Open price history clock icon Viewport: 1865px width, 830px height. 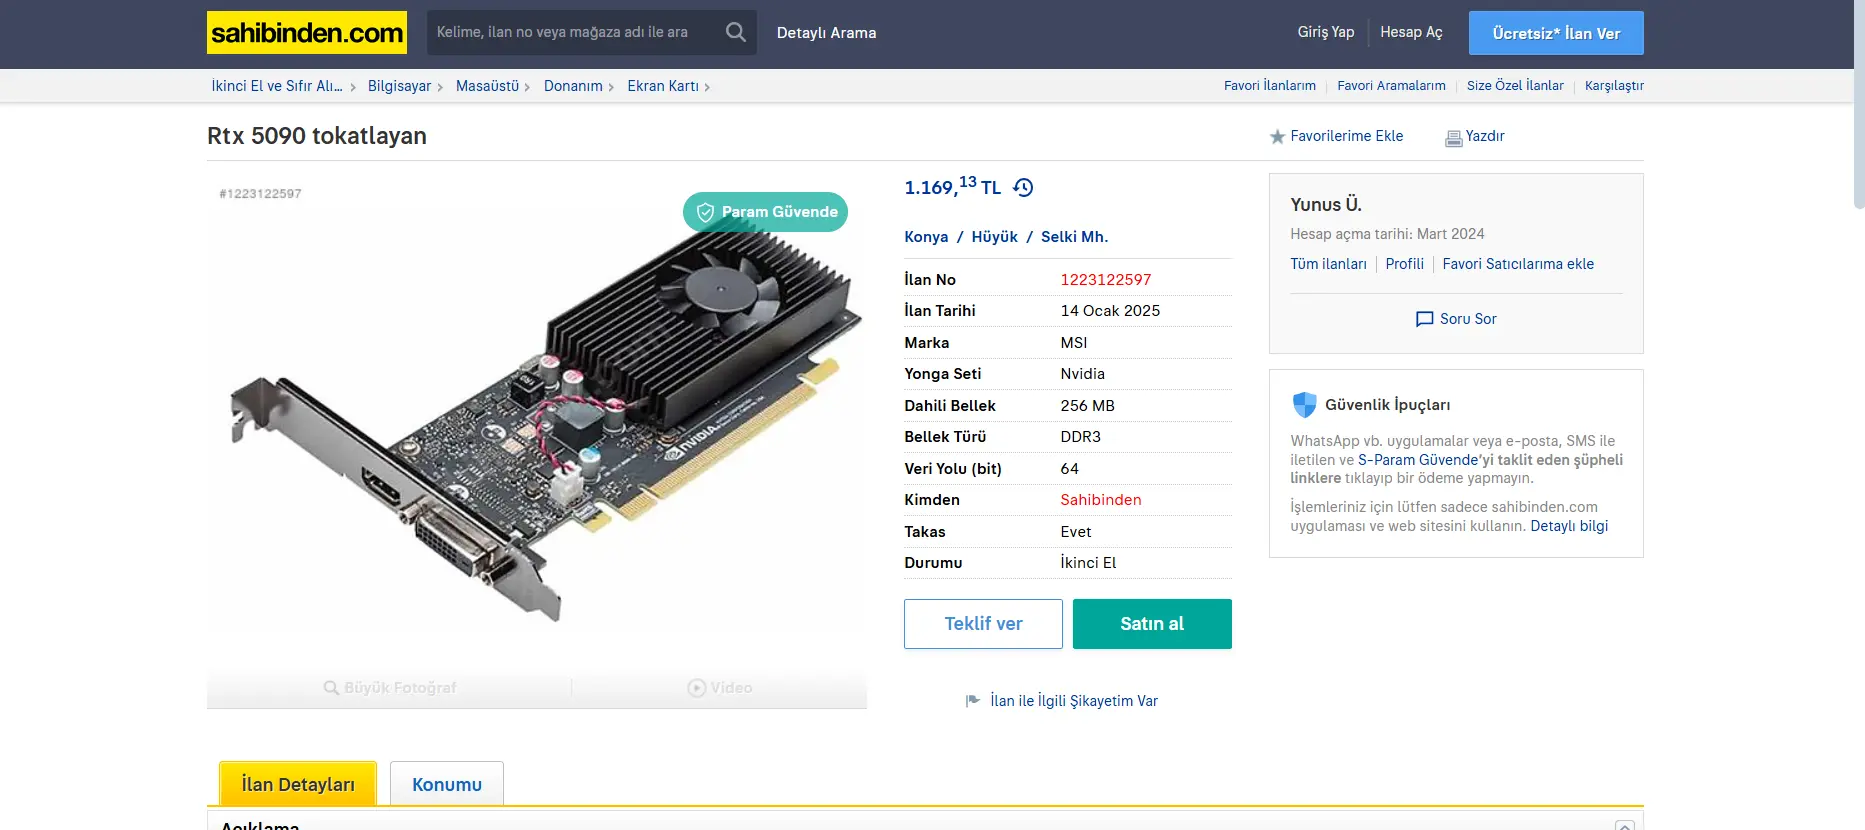(x=1023, y=187)
